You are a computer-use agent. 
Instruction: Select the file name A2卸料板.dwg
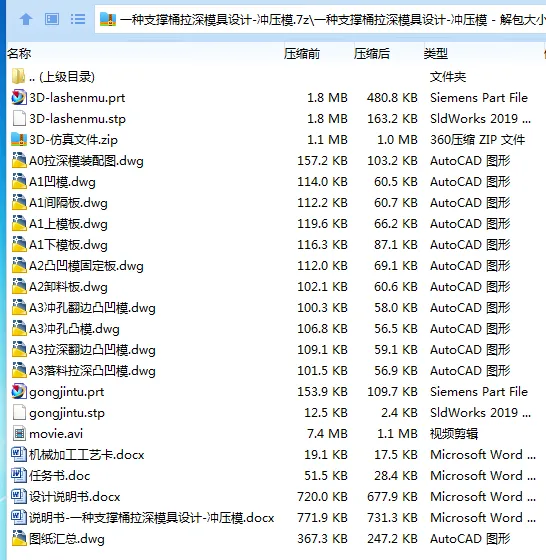(x=68, y=287)
